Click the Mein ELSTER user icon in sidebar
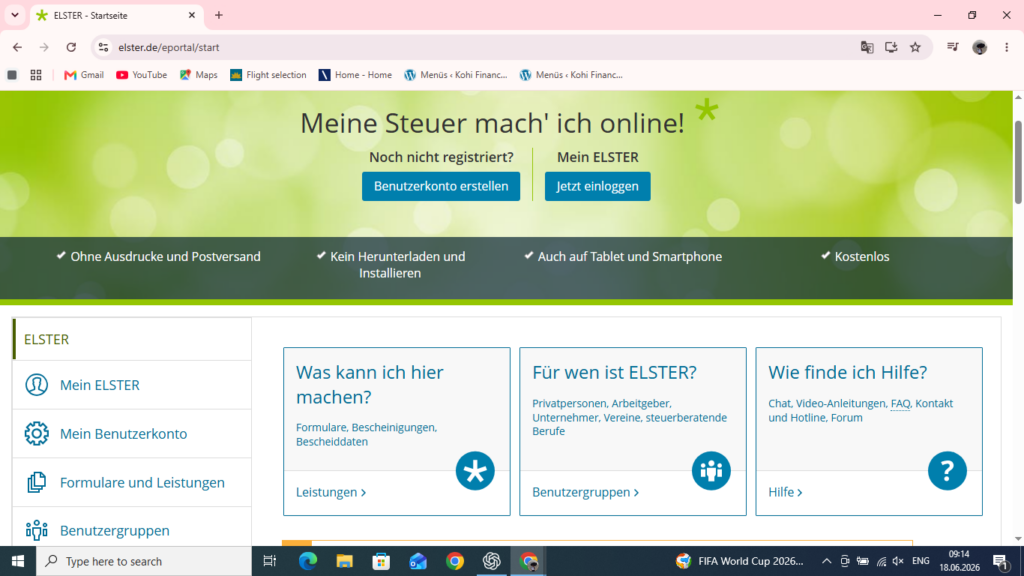This screenshot has width=1024, height=576. click(x=37, y=385)
